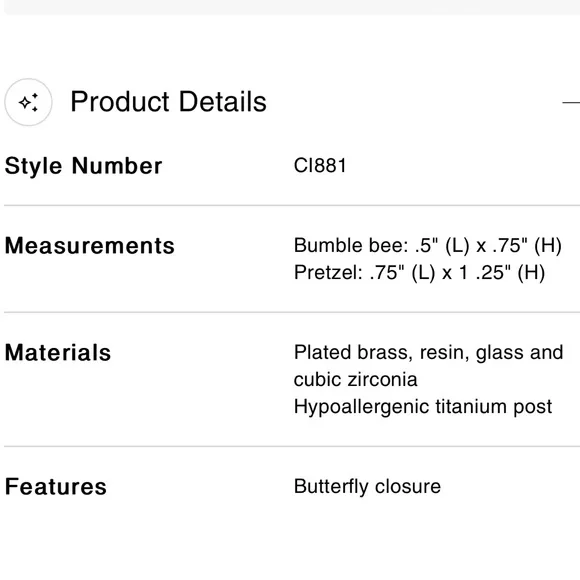This screenshot has height=580, width=580.
Task: Click the CI881 style number value
Action: coord(320,165)
